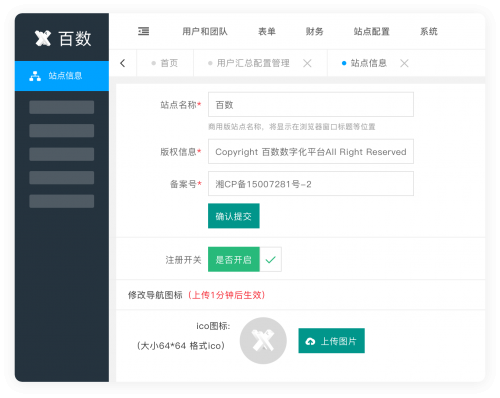Open the 表单 menu

tap(267, 32)
